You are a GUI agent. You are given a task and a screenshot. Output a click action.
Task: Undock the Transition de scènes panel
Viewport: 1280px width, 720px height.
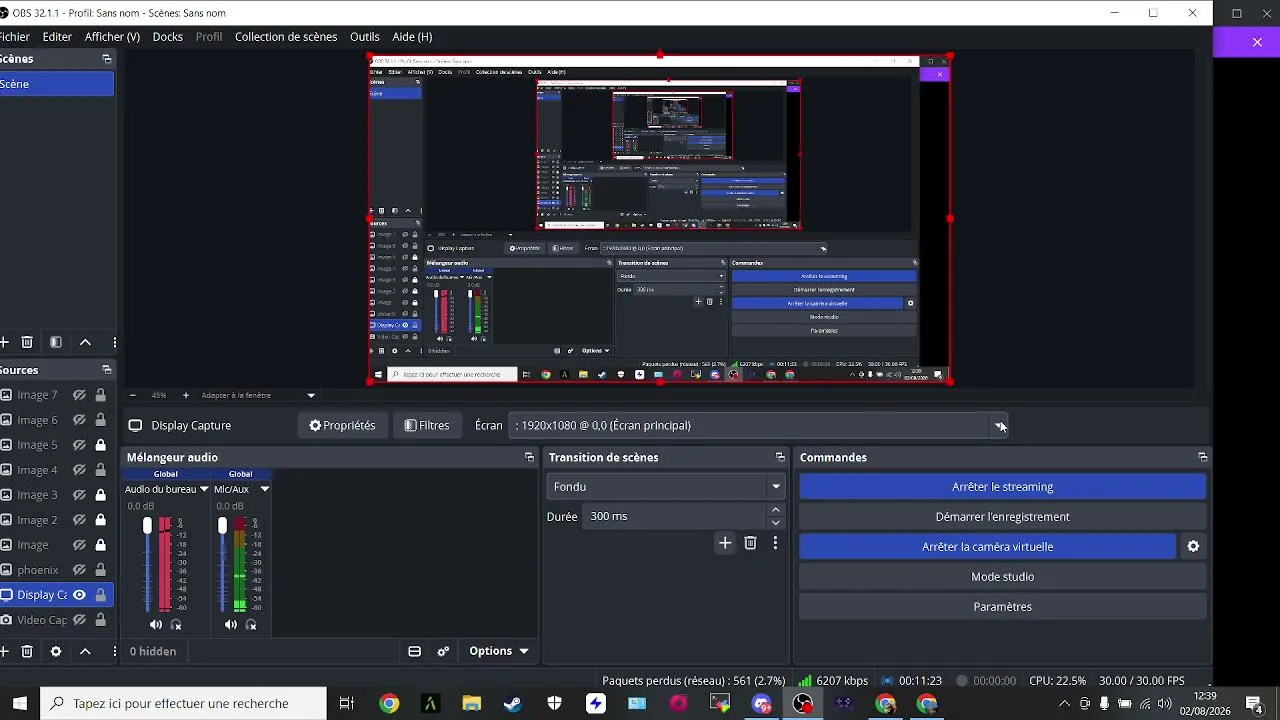pos(780,457)
